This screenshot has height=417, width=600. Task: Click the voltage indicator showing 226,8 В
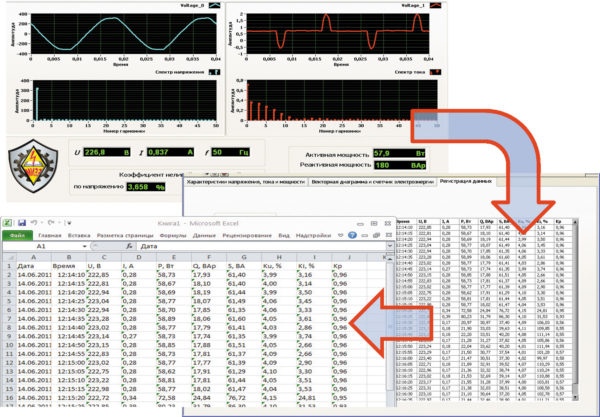(107, 152)
